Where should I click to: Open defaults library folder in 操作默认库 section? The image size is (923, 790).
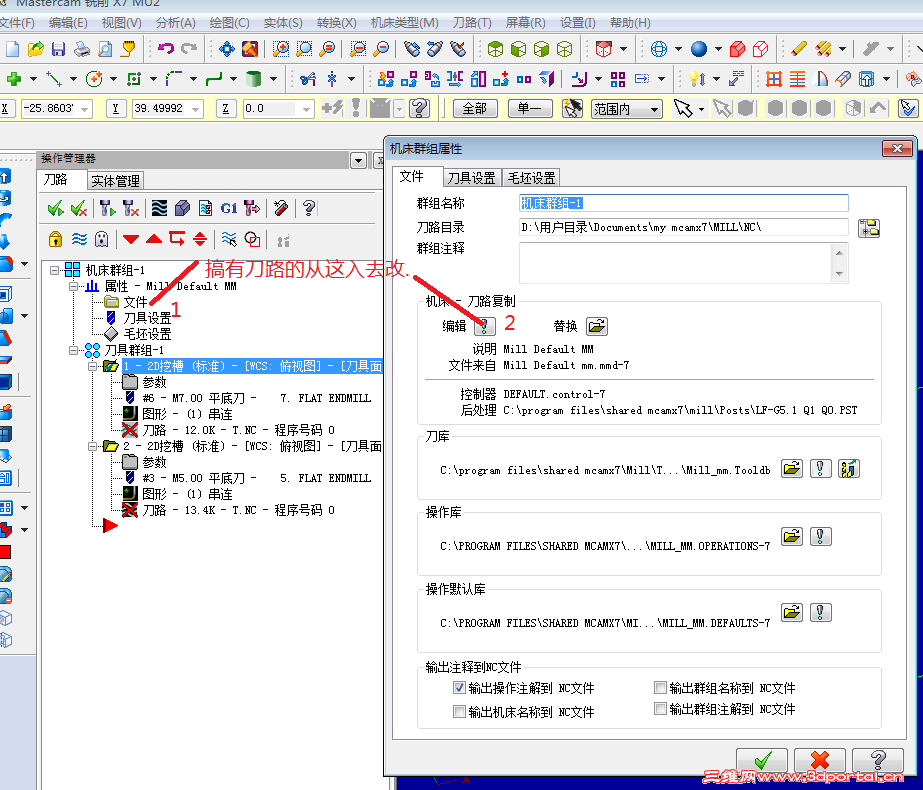pos(792,613)
